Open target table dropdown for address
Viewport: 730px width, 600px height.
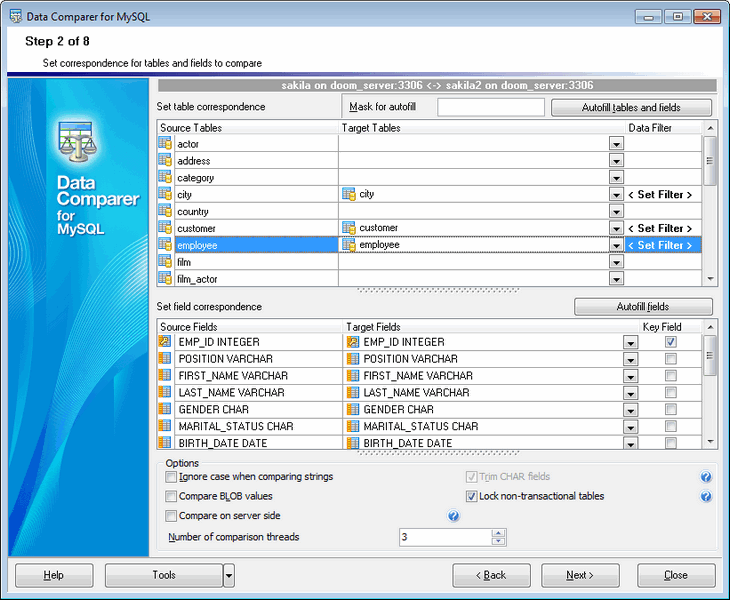coord(616,161)
